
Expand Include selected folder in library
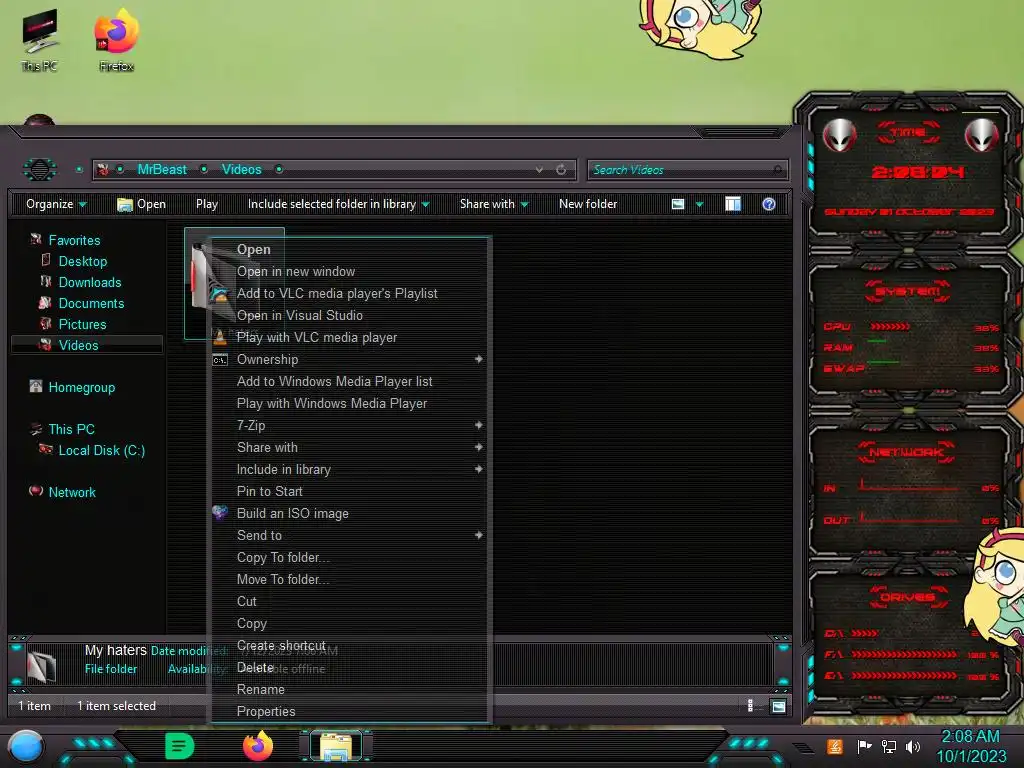[x=338, y=204]
